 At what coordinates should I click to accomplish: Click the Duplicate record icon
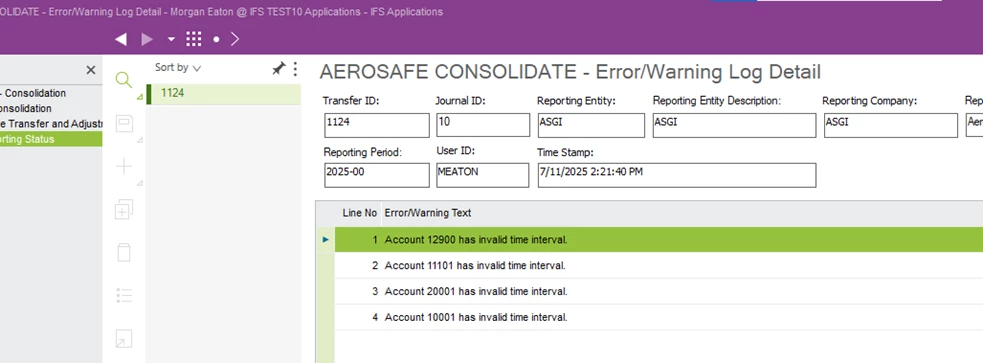(x=124, y=209)
